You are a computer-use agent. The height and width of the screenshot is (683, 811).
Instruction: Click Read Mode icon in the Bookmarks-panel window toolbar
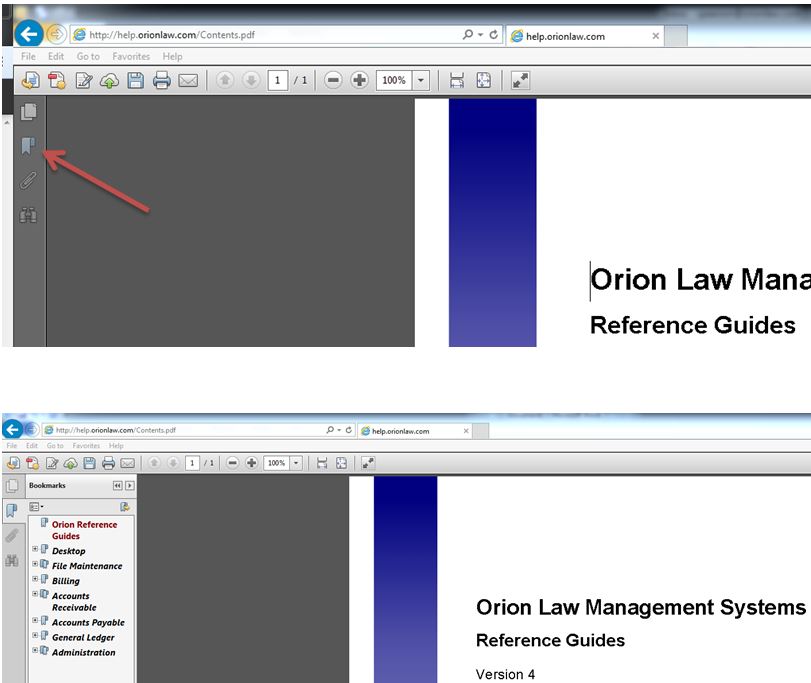368,463
